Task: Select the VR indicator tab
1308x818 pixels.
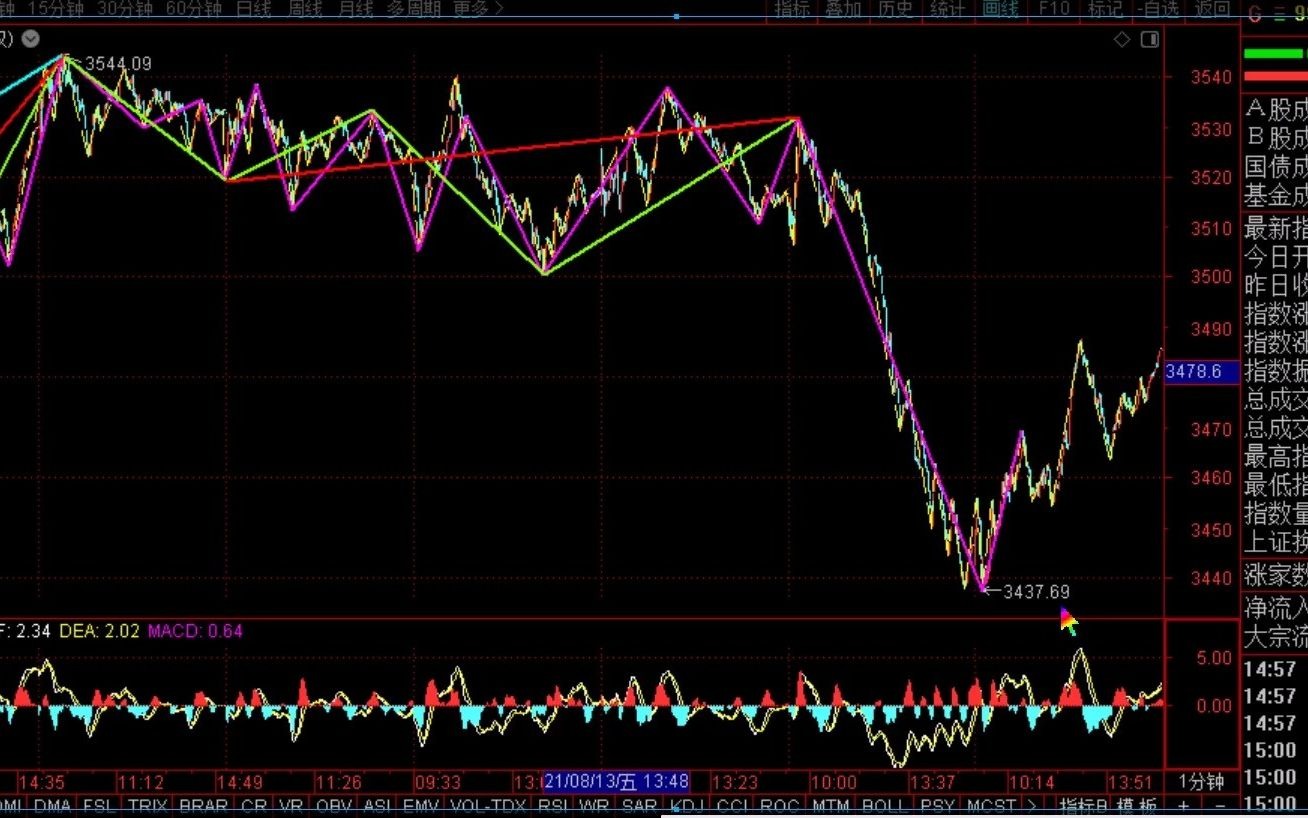Action: coord(292,806)
